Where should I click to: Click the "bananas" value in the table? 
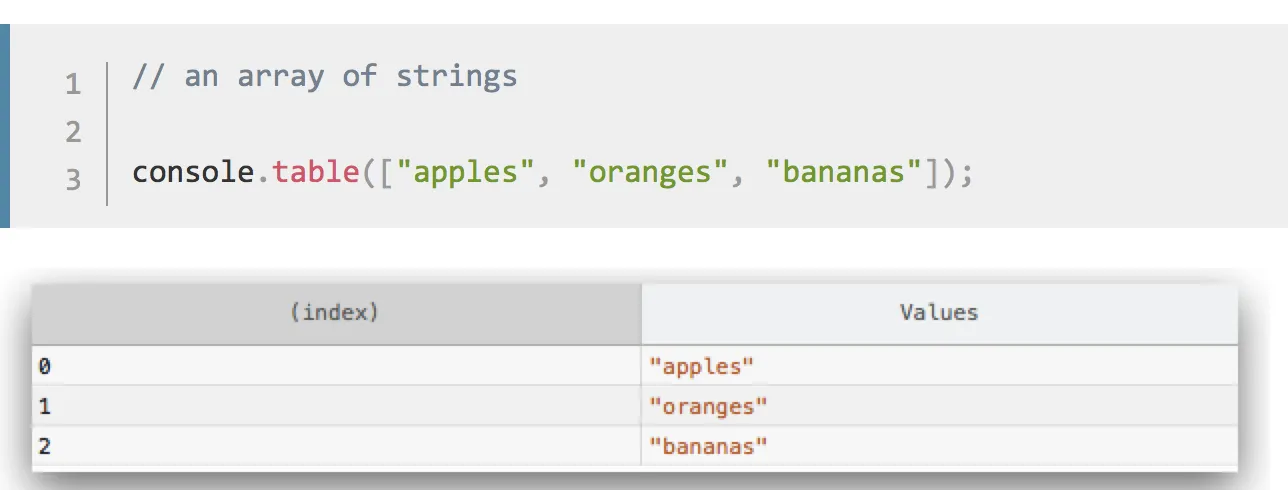pyautogui.click(x=708, y=446)
